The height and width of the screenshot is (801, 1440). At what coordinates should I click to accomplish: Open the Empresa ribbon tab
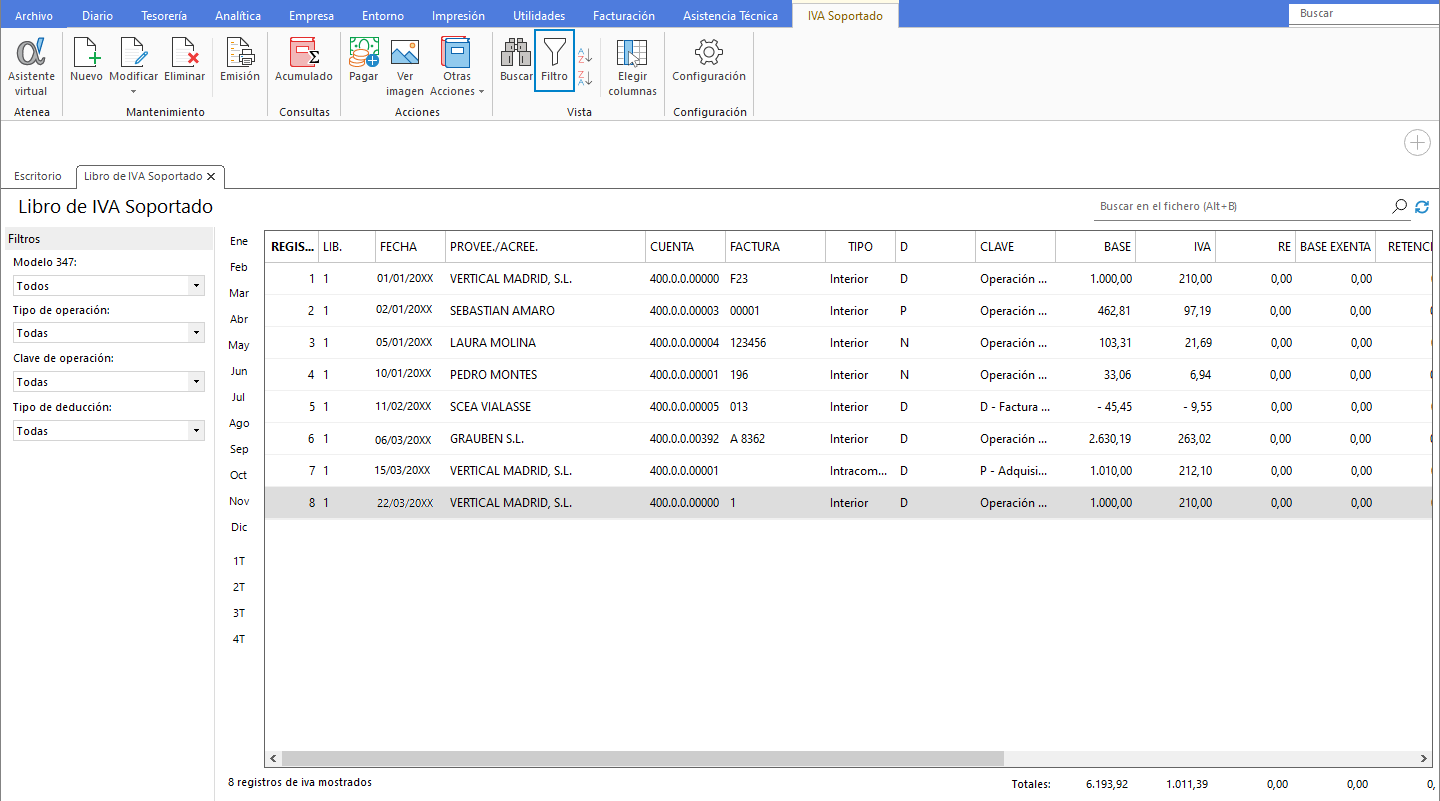[x=311, y=15]
